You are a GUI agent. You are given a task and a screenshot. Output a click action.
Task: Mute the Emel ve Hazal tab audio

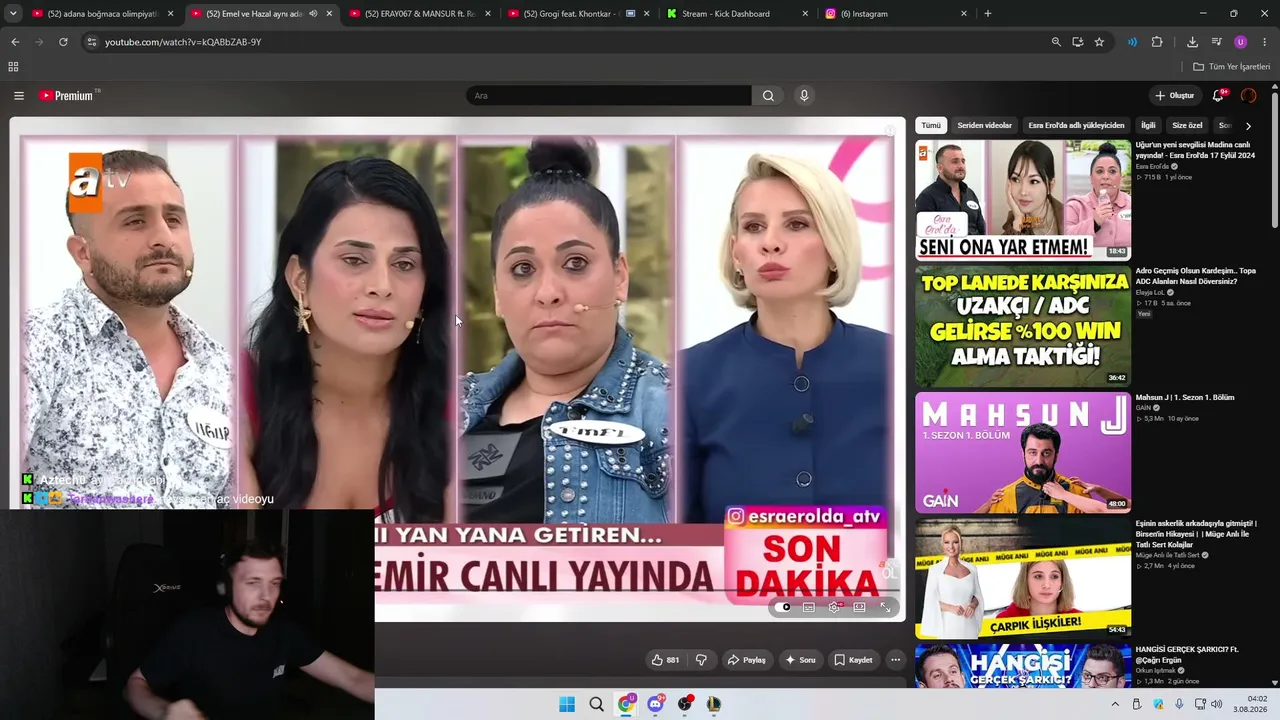[x=313, y=14]
